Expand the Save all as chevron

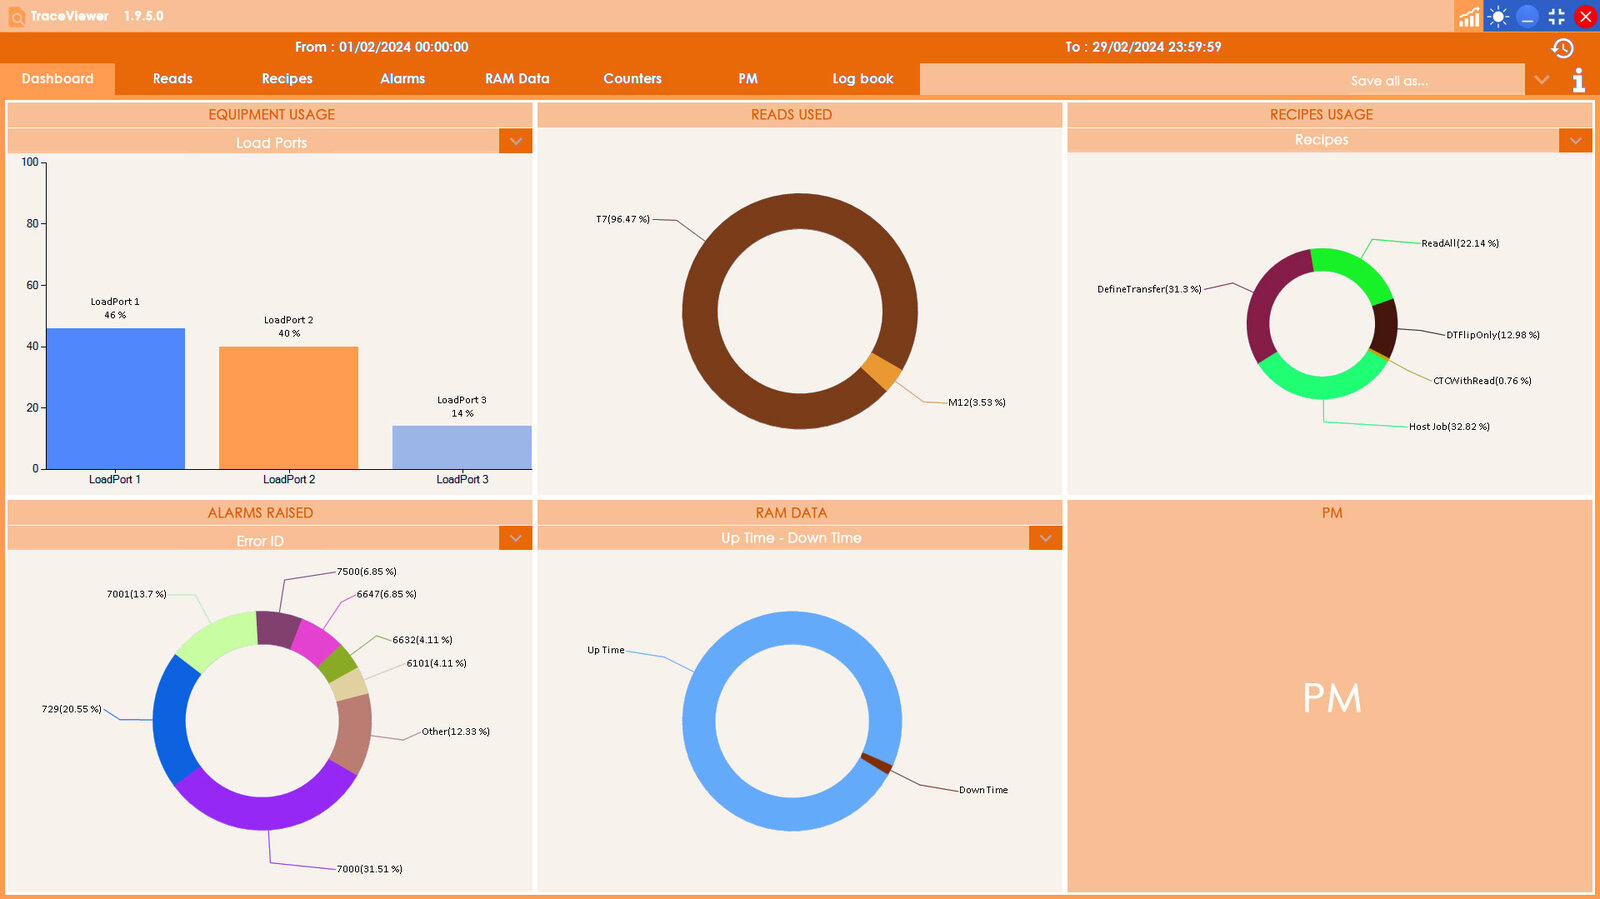pos(1541,80)
